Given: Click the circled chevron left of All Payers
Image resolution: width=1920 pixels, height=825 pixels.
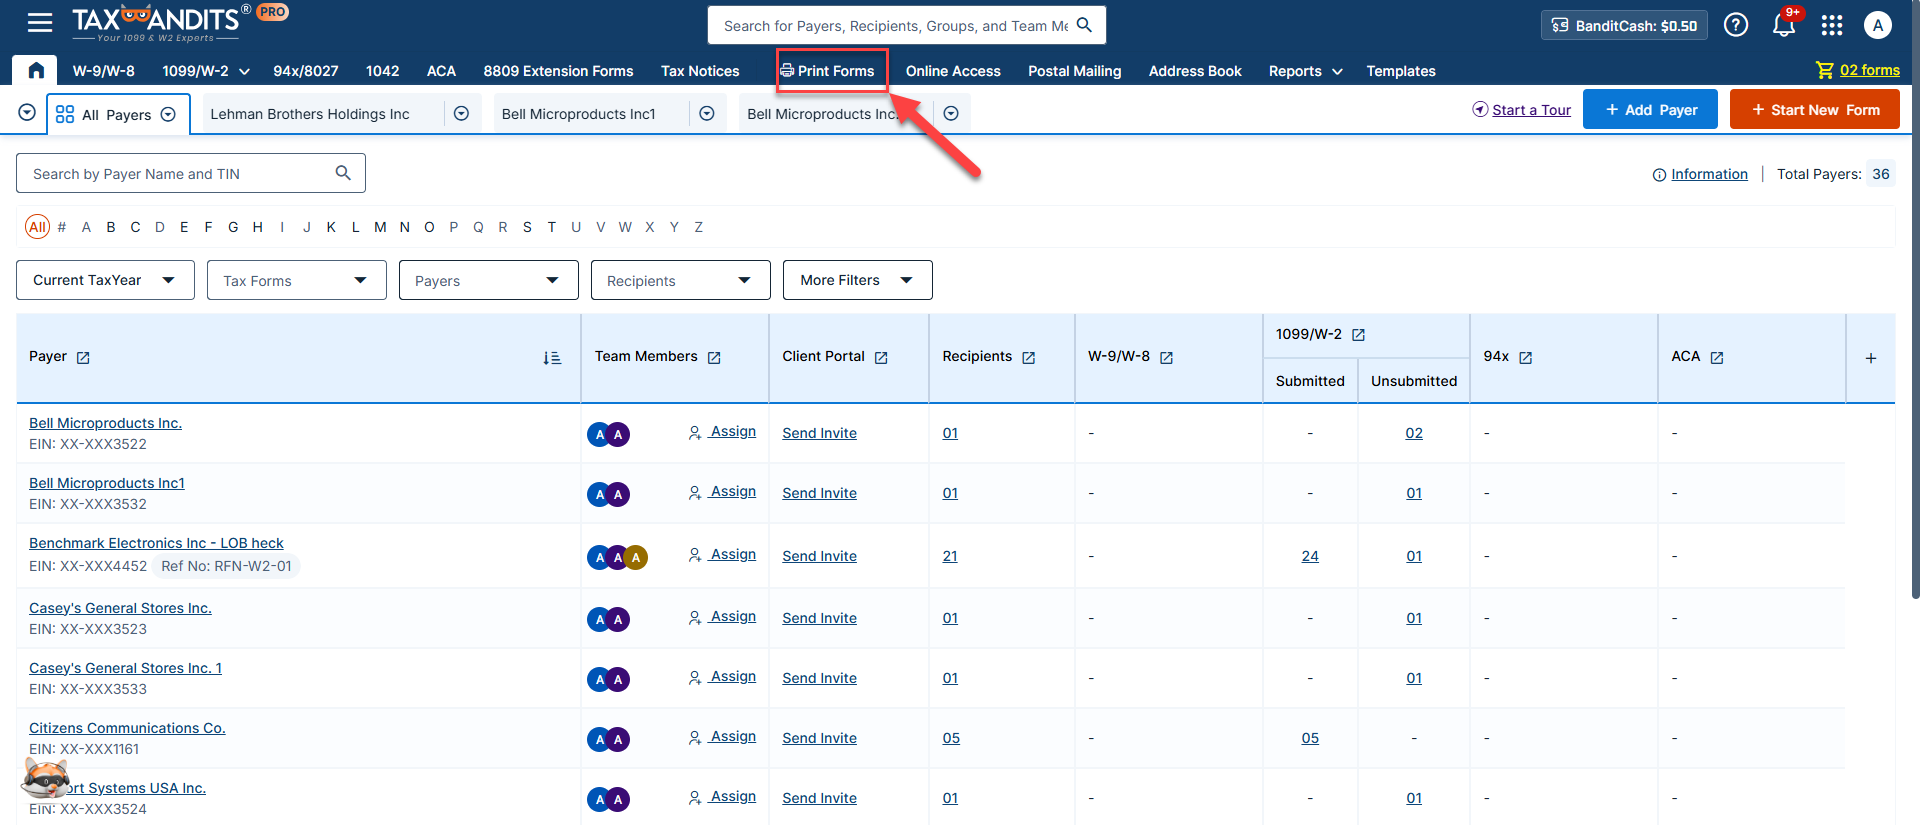Looking at the screenshot, I should (27, 113).
